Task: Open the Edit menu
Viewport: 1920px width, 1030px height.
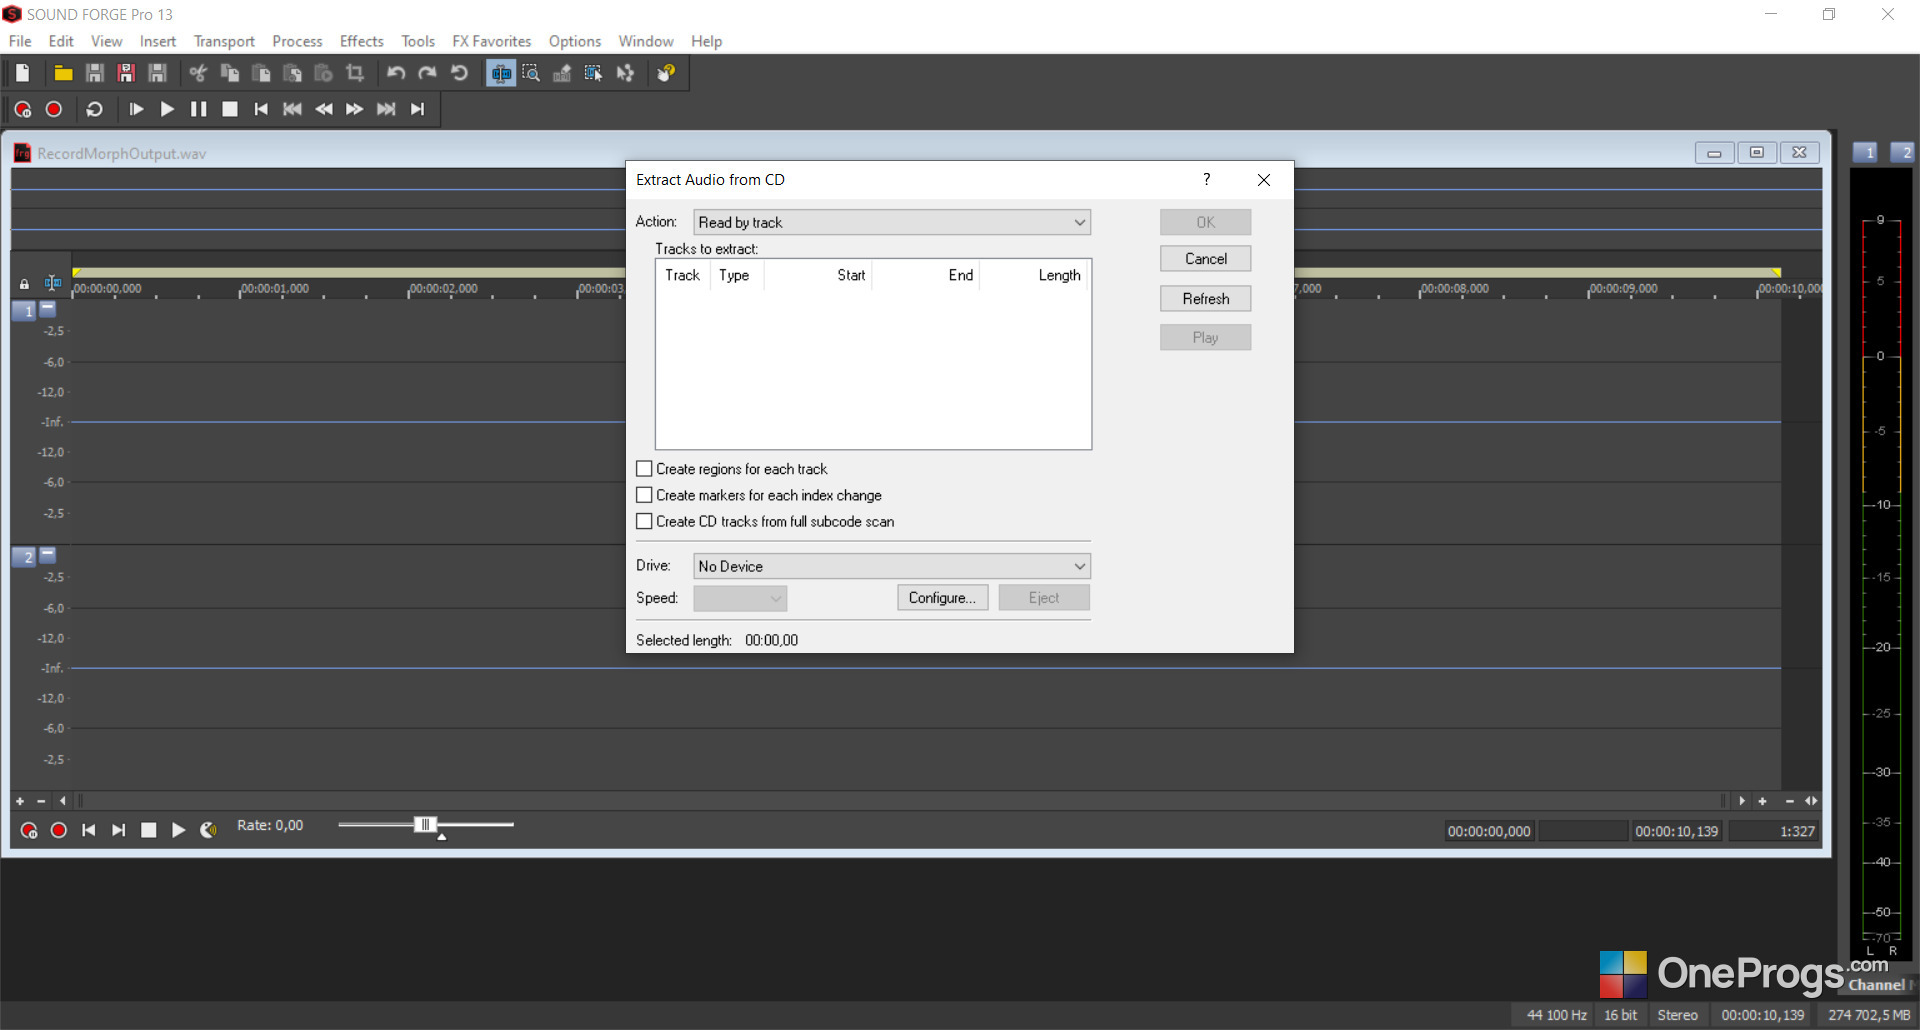Action: coord(61,41)
